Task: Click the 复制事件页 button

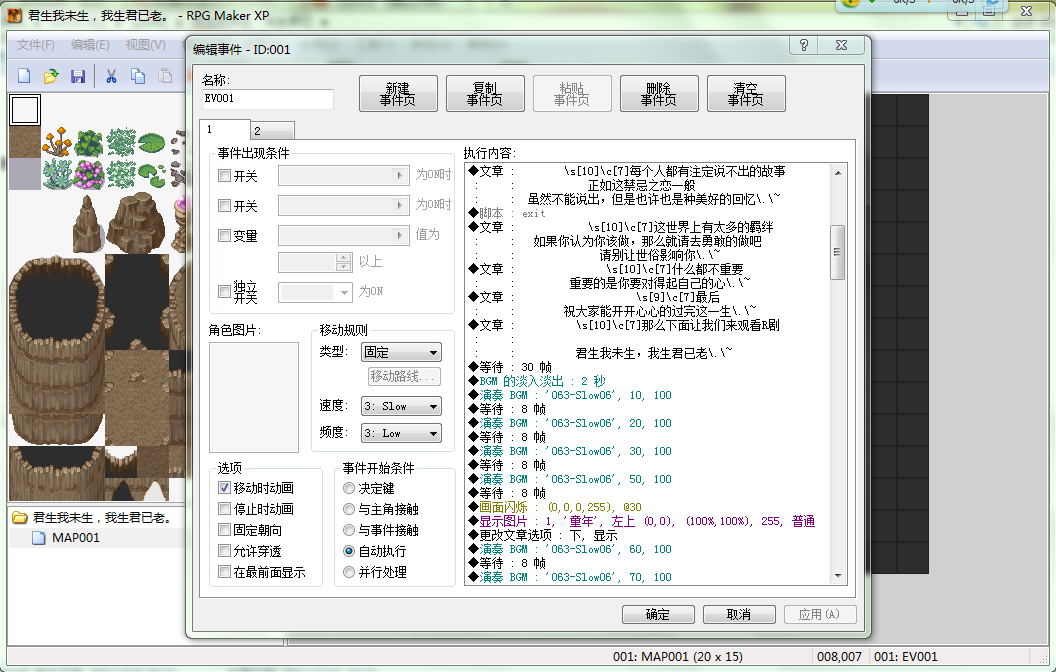Action: click(485, 94)
